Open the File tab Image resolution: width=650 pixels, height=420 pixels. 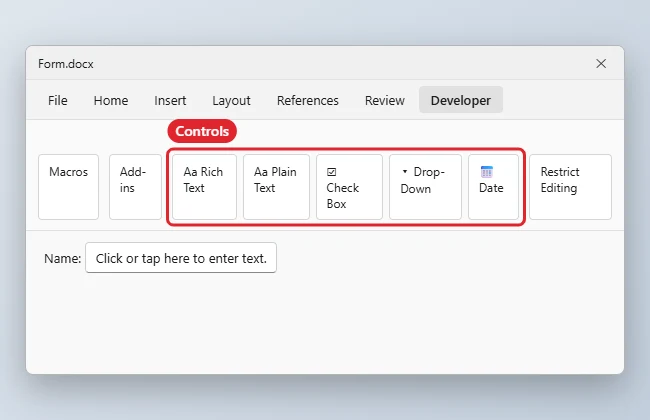click(58, 100)
